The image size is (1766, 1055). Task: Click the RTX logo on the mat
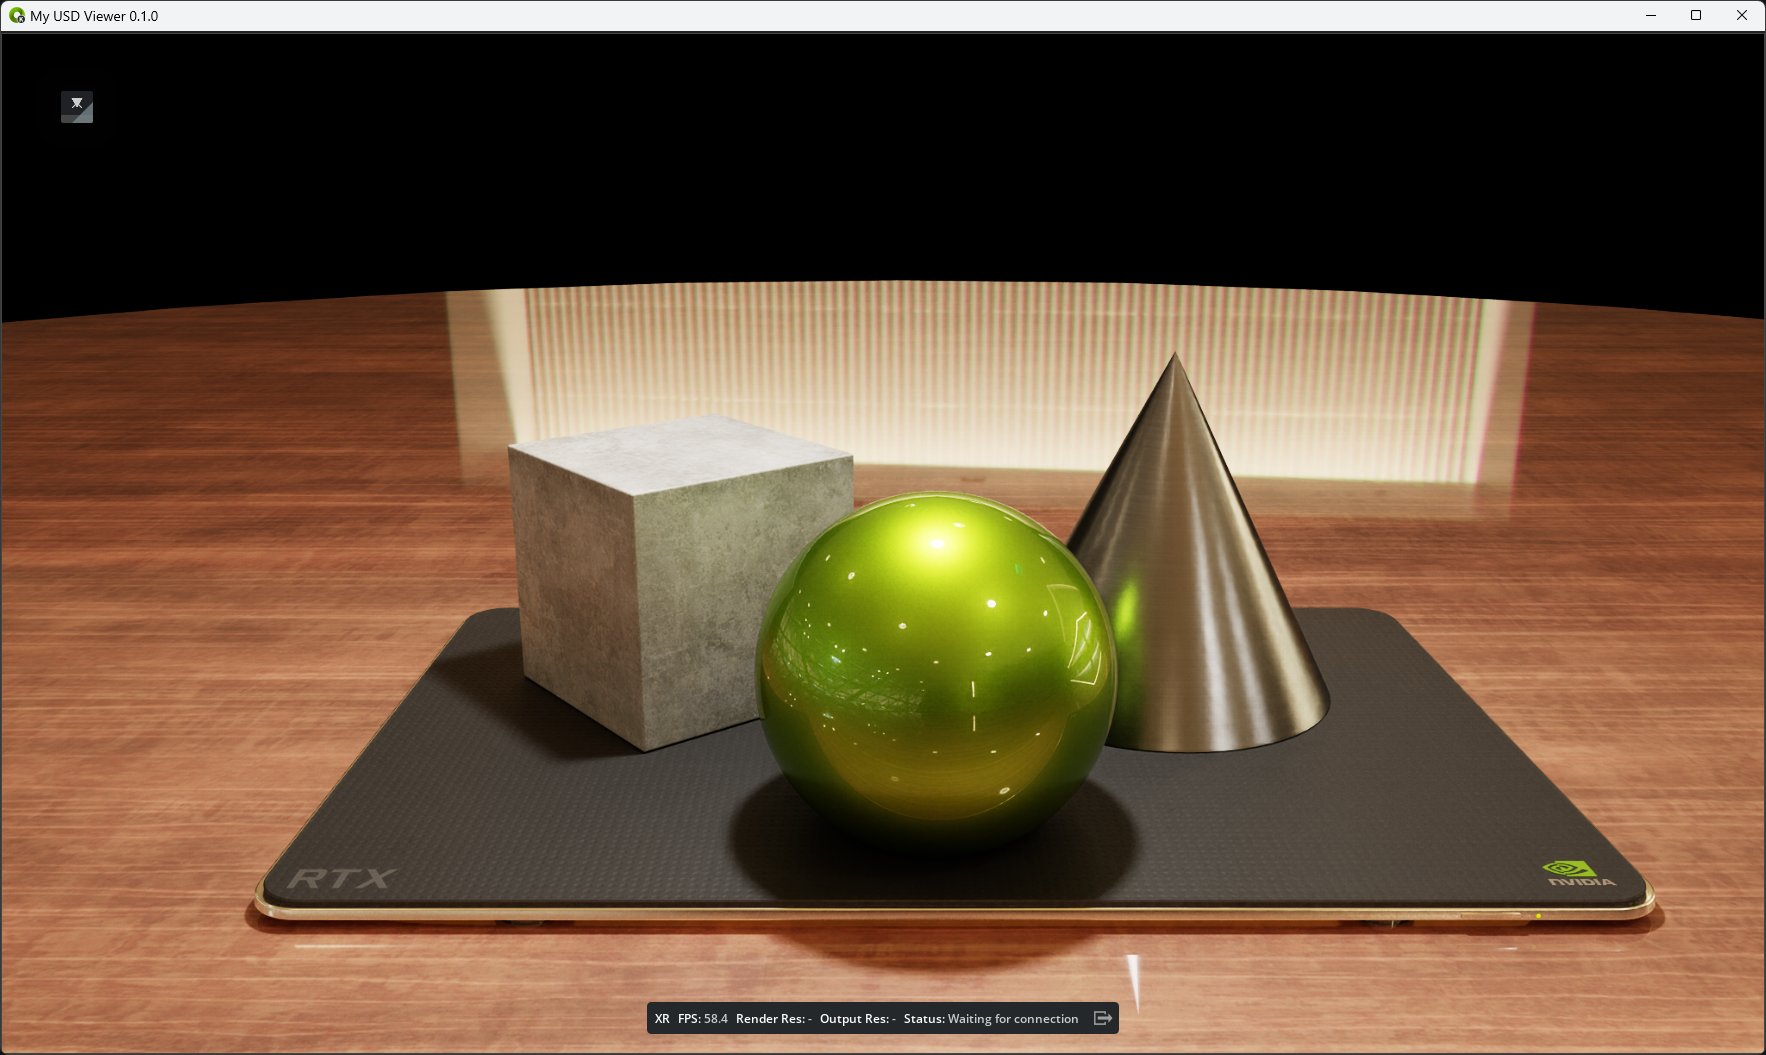[x=341, y=879]
